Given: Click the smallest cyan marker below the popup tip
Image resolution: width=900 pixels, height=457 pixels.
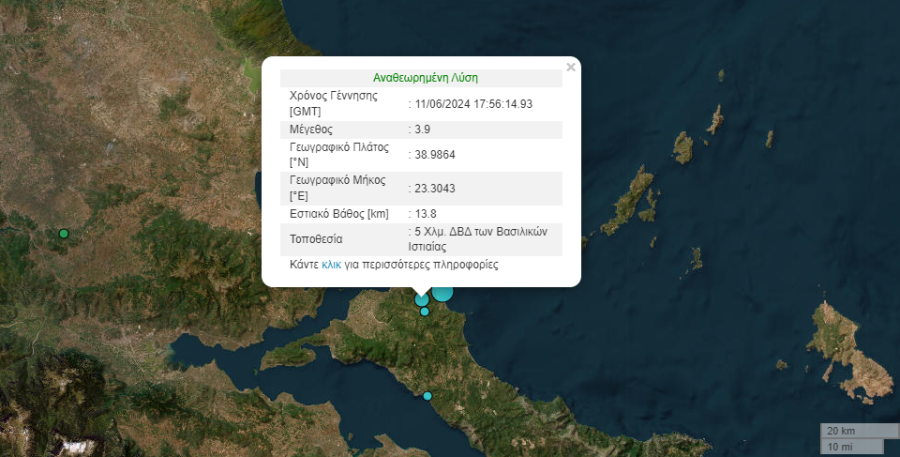Looking at the screenshot, I should tap(425, 312).
